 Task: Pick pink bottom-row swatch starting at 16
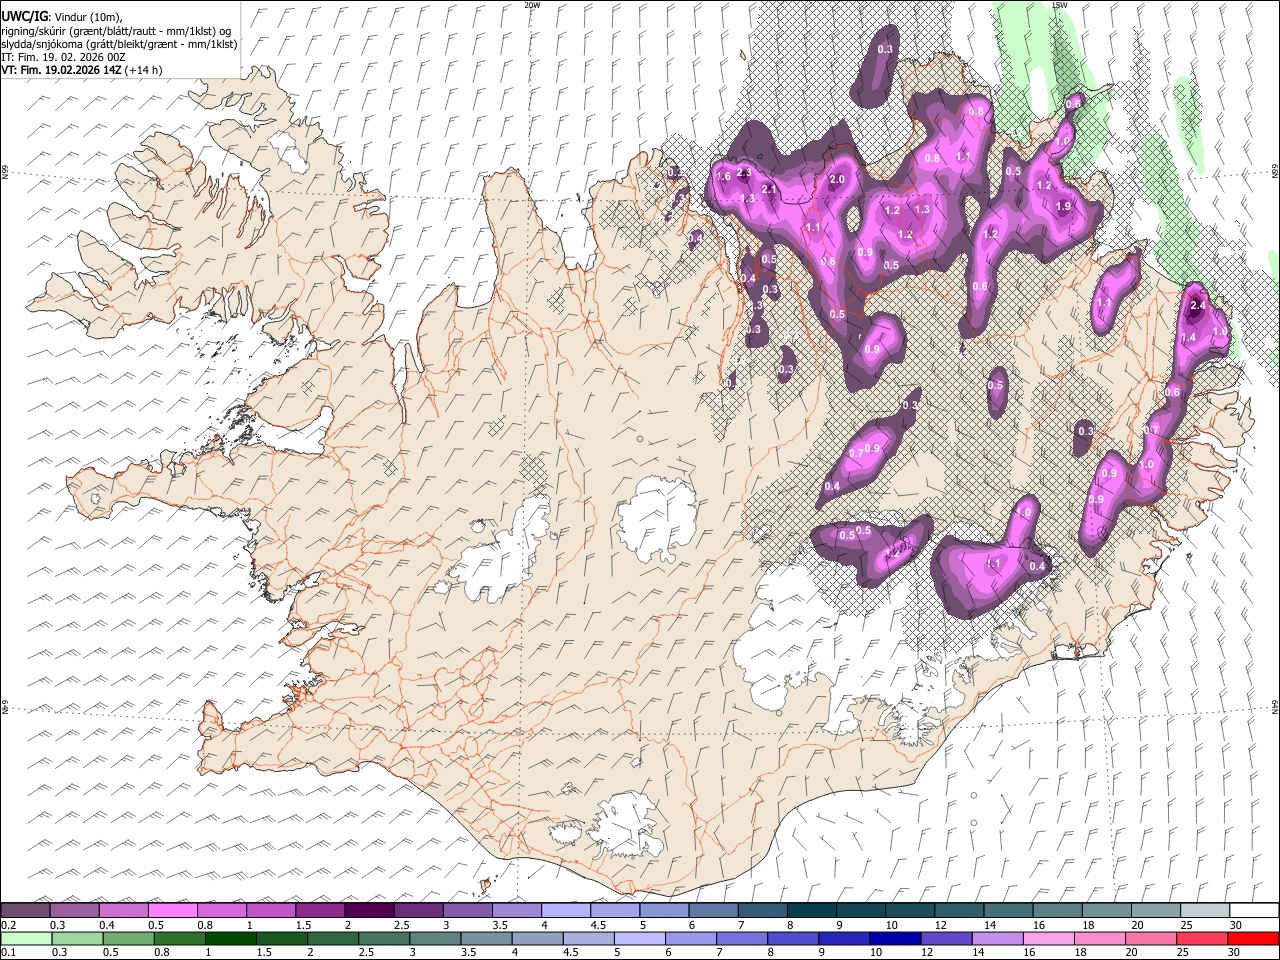1049,938
